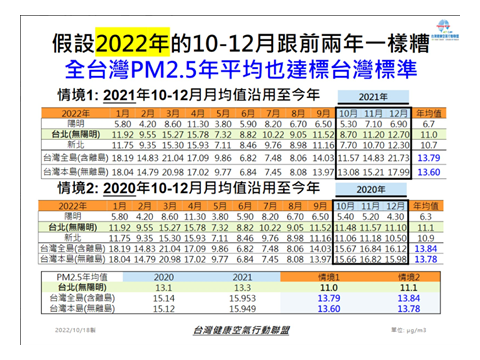Select the 年均值 column header in first table
The width and height of the screenshot is (480, 360).
click(429, 113)
